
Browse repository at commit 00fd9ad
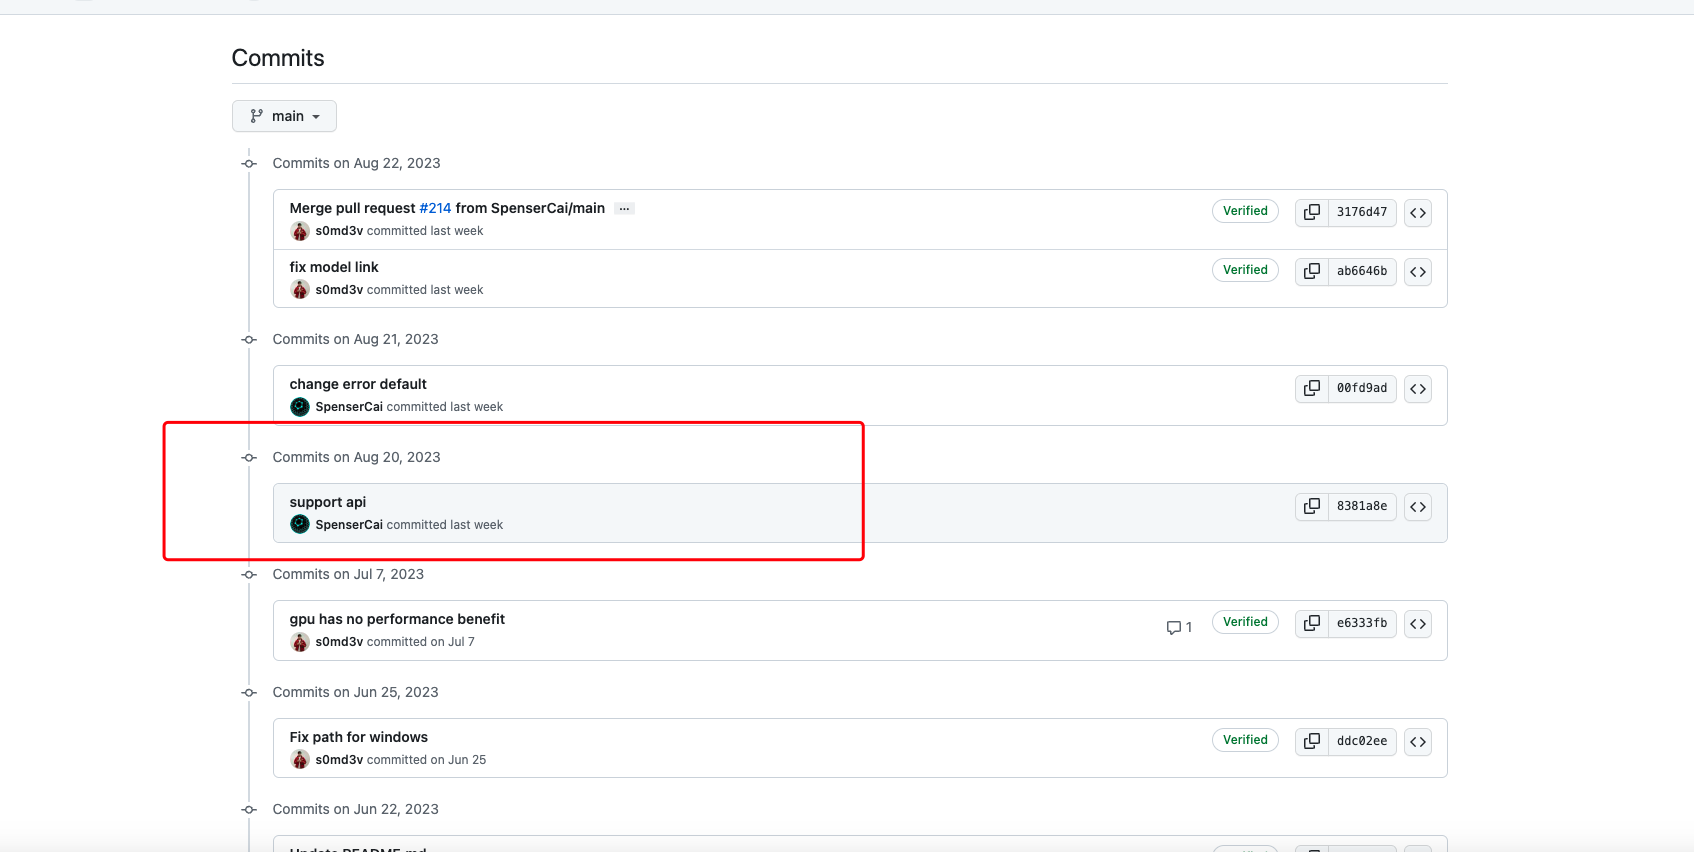coord(1417,388)
